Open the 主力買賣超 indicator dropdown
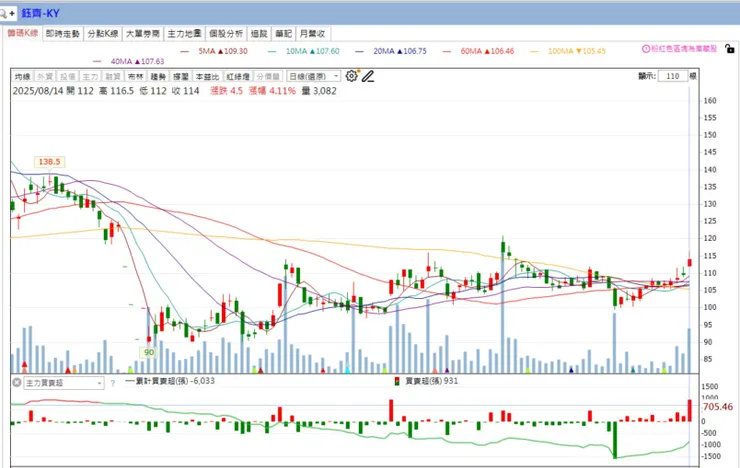Image resolution: width=740 pixels, height=468 pixels. click(x=64, y=383)
